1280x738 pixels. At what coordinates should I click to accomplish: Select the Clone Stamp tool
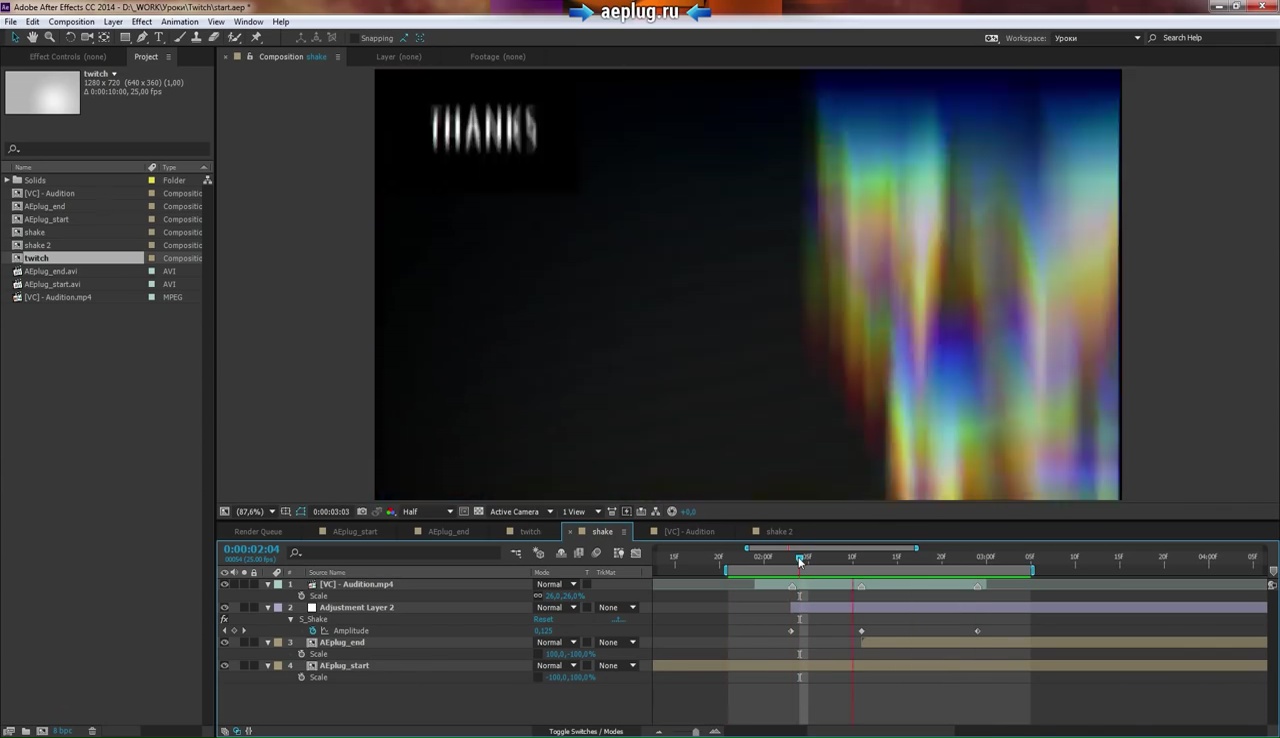point(196,38)
